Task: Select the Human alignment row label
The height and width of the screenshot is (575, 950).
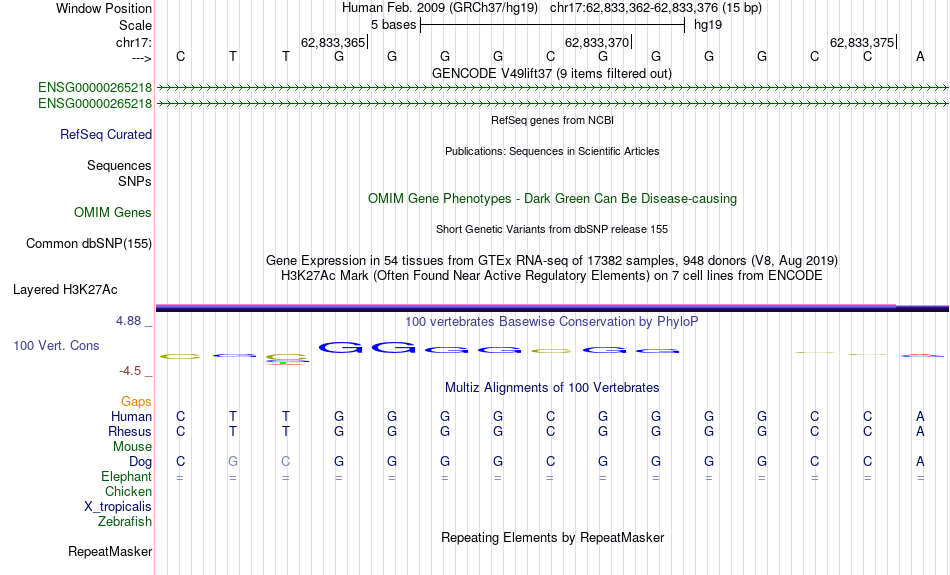Action: (x=131, y=416)
